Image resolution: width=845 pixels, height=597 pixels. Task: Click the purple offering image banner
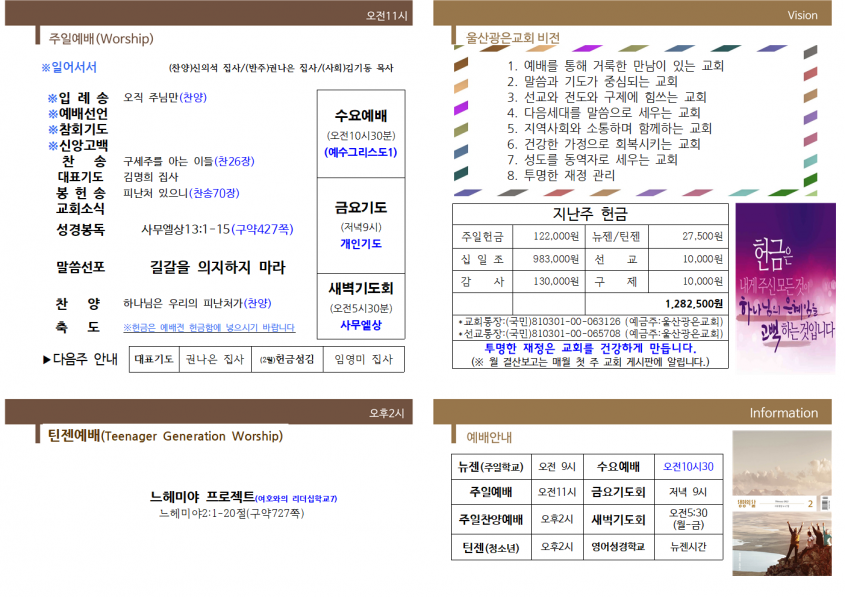[786, 286]
